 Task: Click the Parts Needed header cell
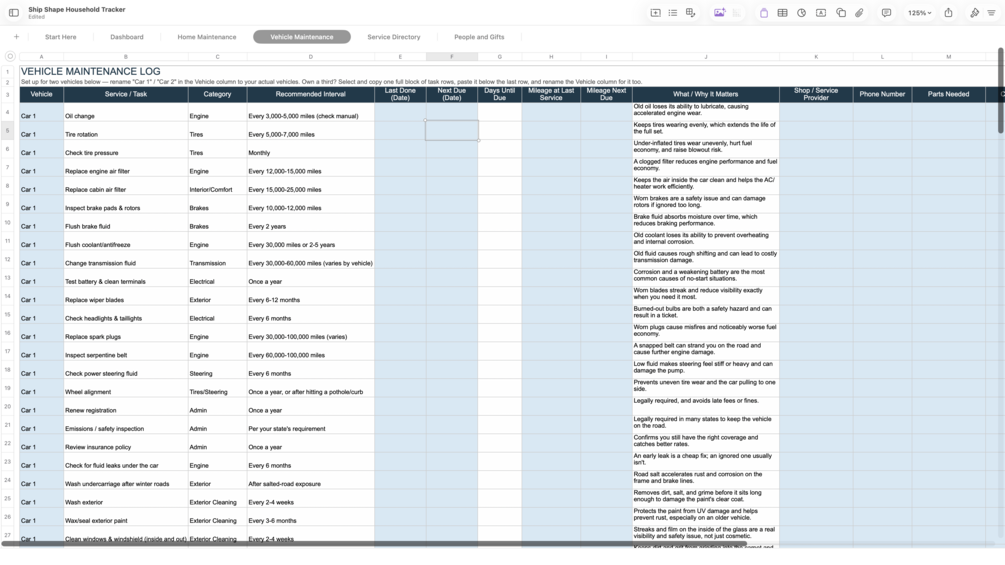coord(949,94)
